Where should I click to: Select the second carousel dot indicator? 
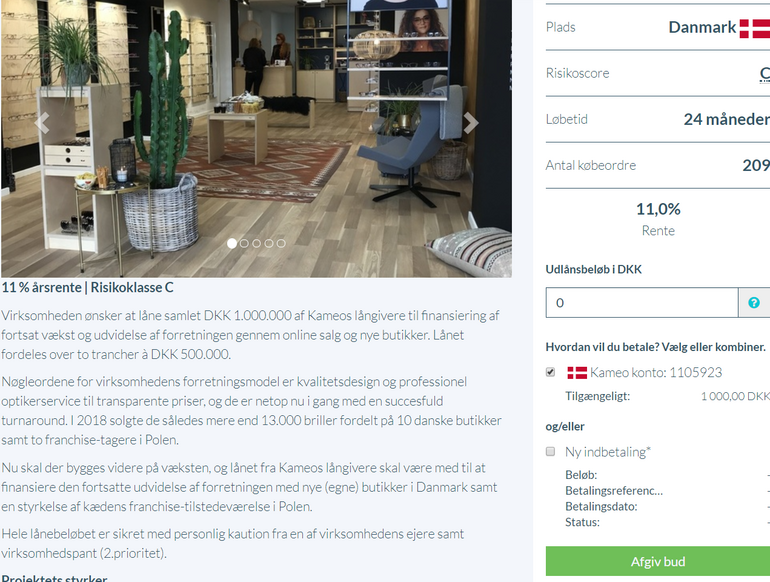click(x=245, y=243)
